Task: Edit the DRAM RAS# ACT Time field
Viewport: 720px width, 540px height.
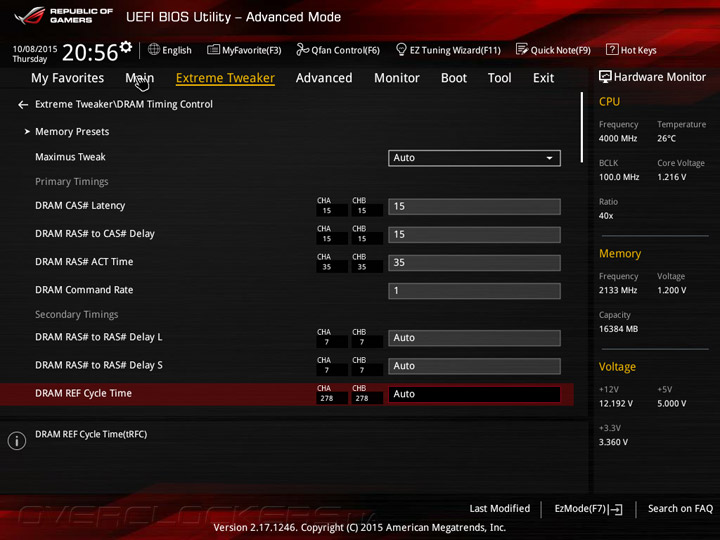Action: [x=474, y=263]
